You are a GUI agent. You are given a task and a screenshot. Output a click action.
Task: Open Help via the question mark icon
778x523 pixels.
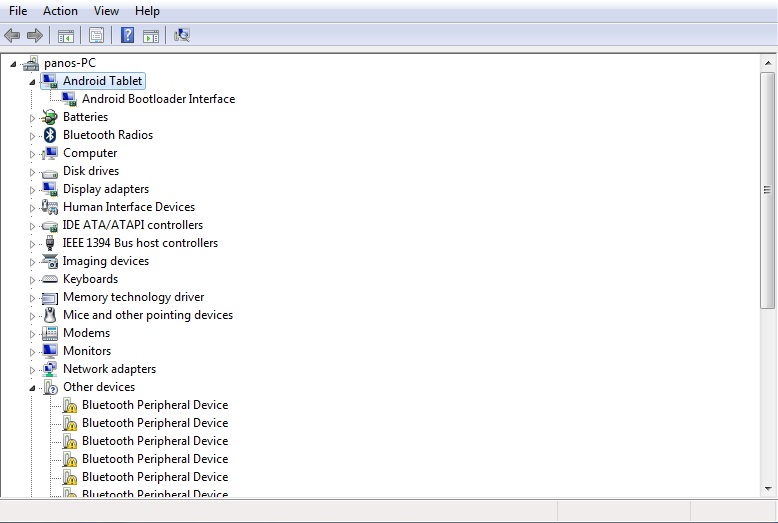(x=127, y=36)
